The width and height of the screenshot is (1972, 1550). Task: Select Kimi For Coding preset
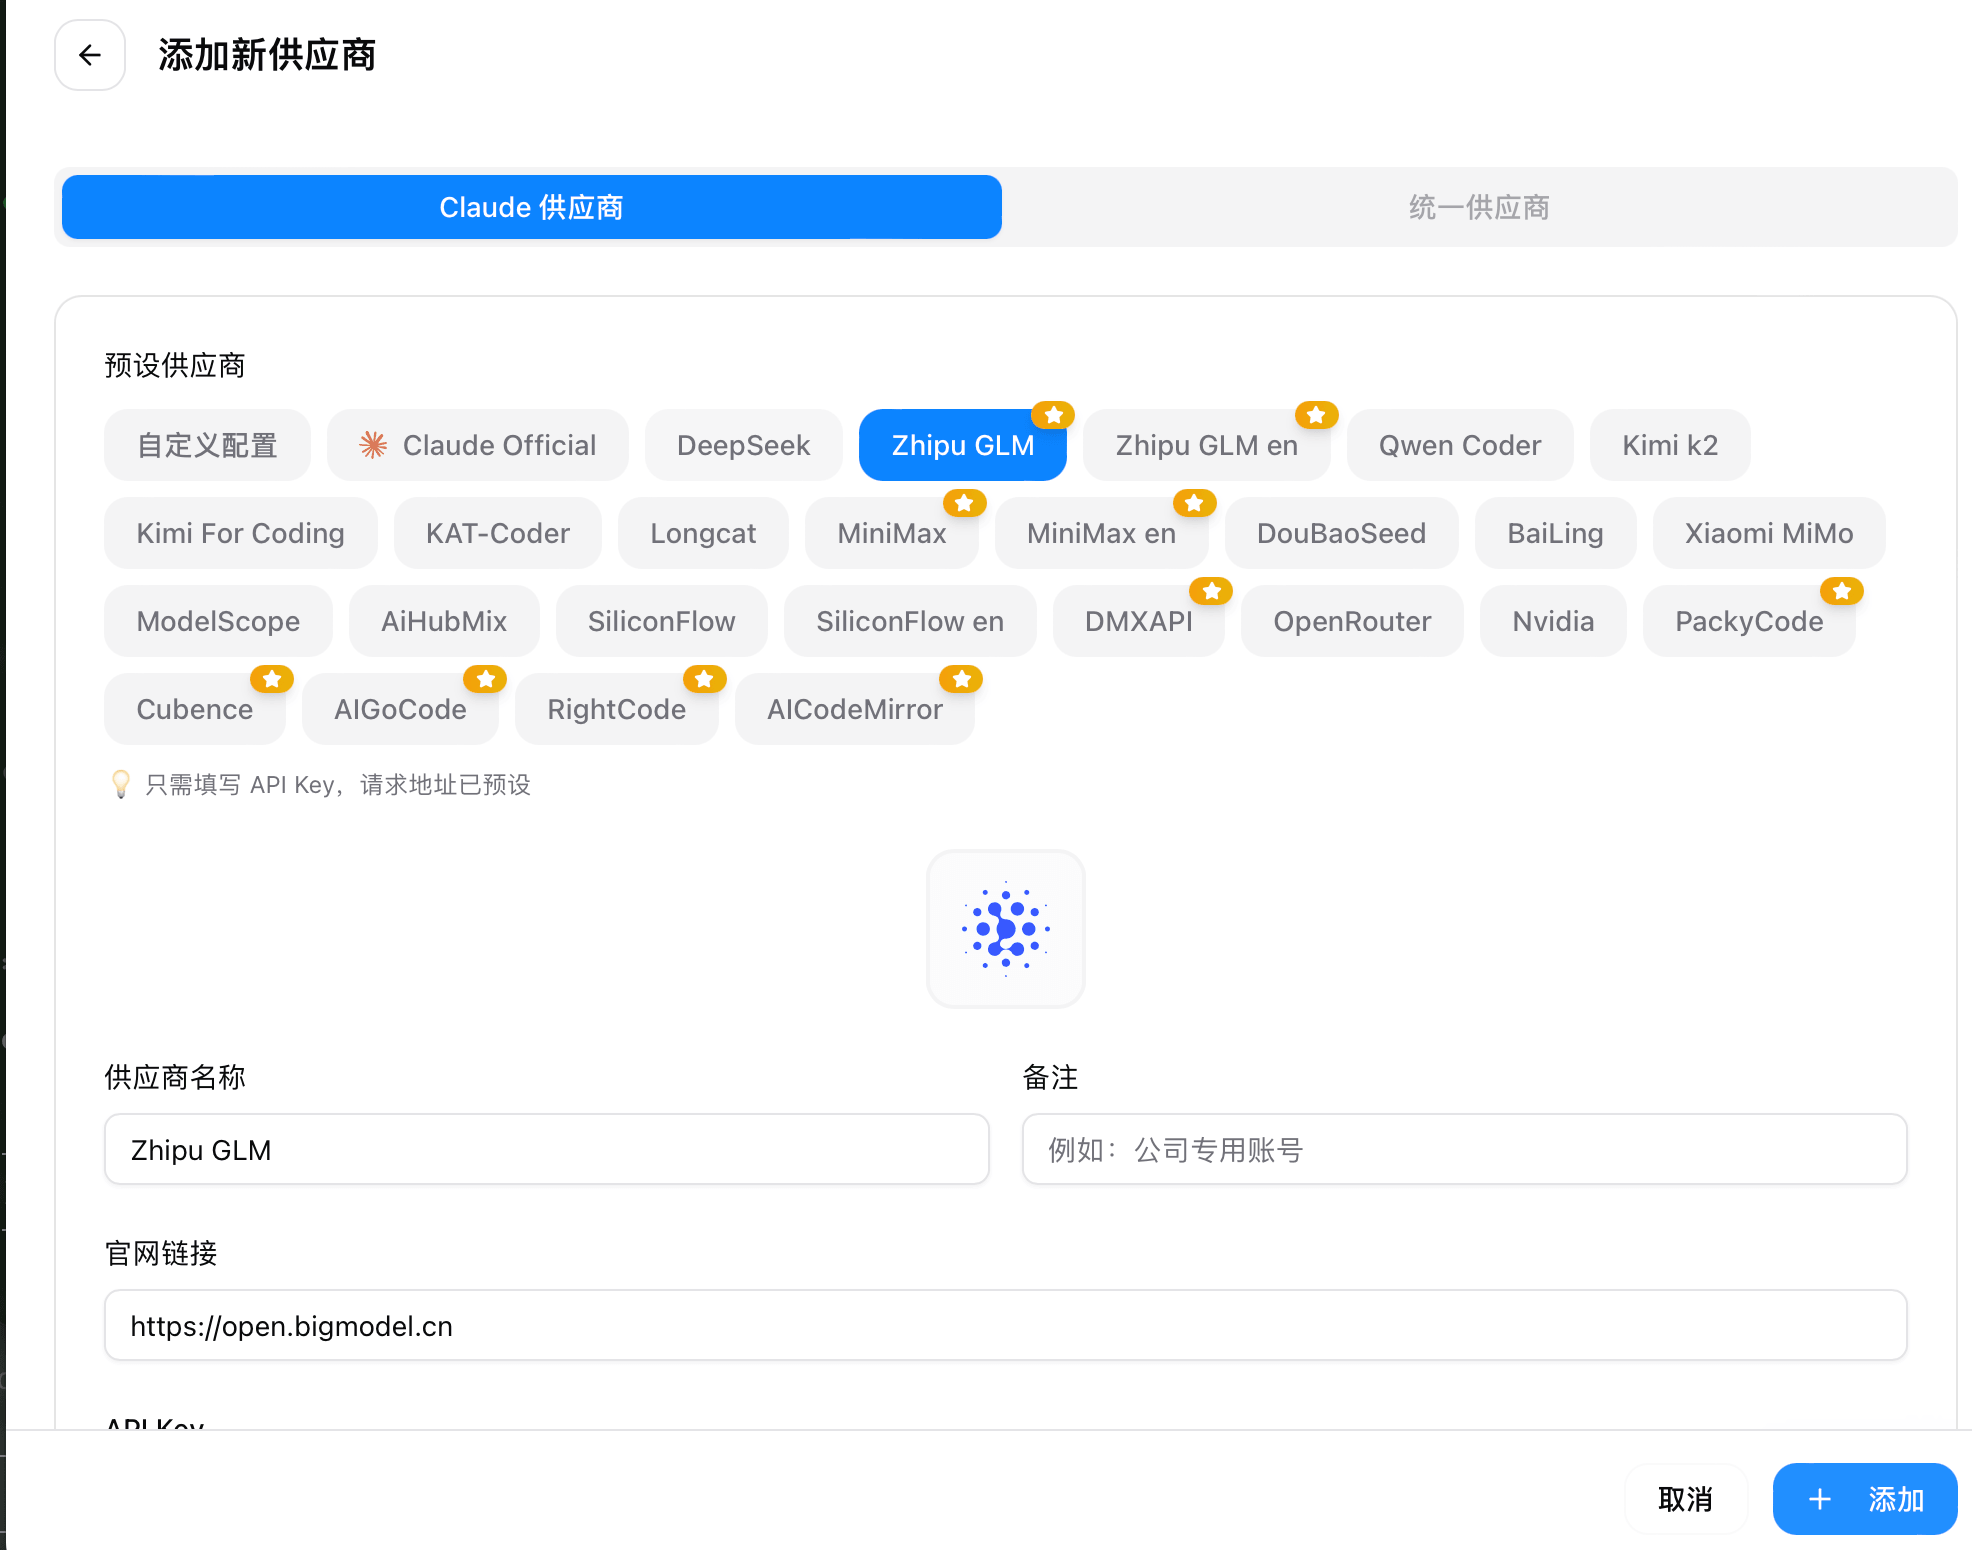pos(241,533)
